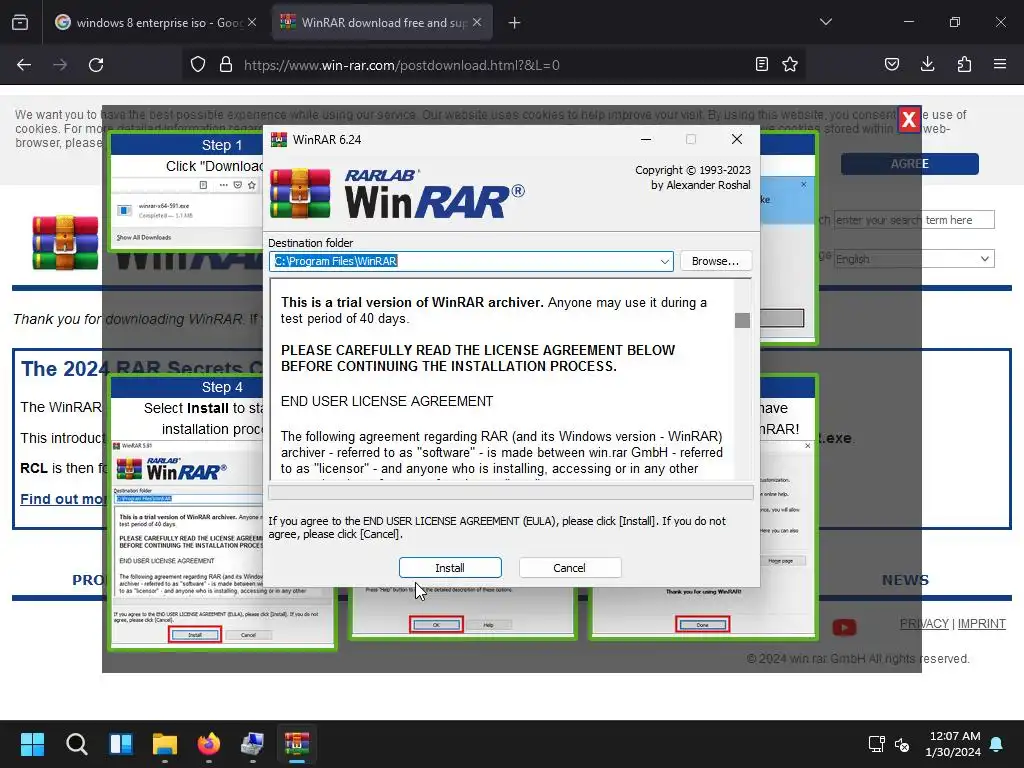Open the Firefox hamburger application menu

[x=1000, y=65]
